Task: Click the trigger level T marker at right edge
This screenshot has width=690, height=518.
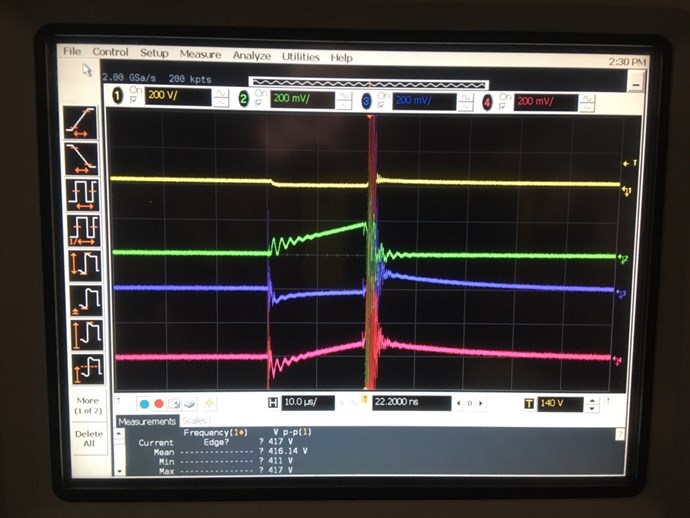Action: (x=630, y=163)
